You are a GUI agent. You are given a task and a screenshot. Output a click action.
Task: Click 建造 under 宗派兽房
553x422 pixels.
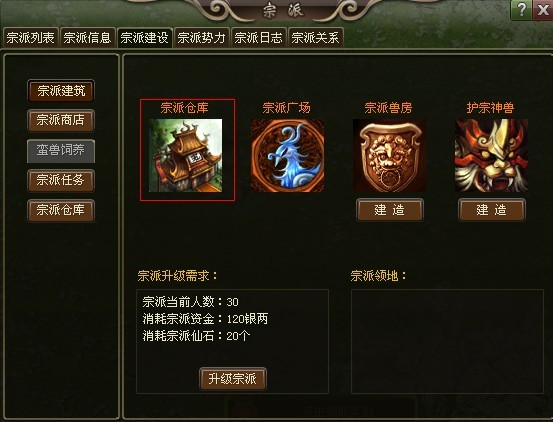390,210
